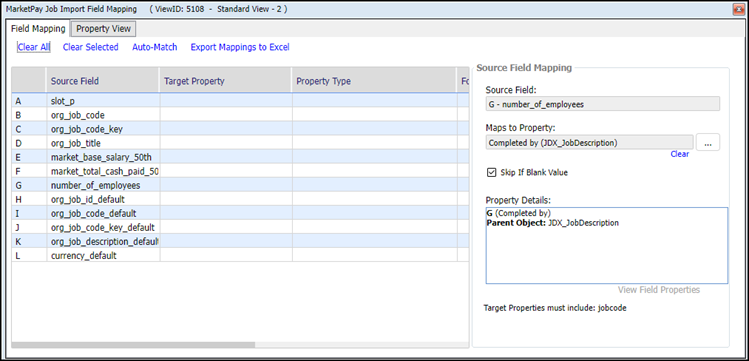Image resolution: width=749 pixels, height=361 pixels.
Task: Click the horizontal scrollbar of the grid
Action: (133, 345)
